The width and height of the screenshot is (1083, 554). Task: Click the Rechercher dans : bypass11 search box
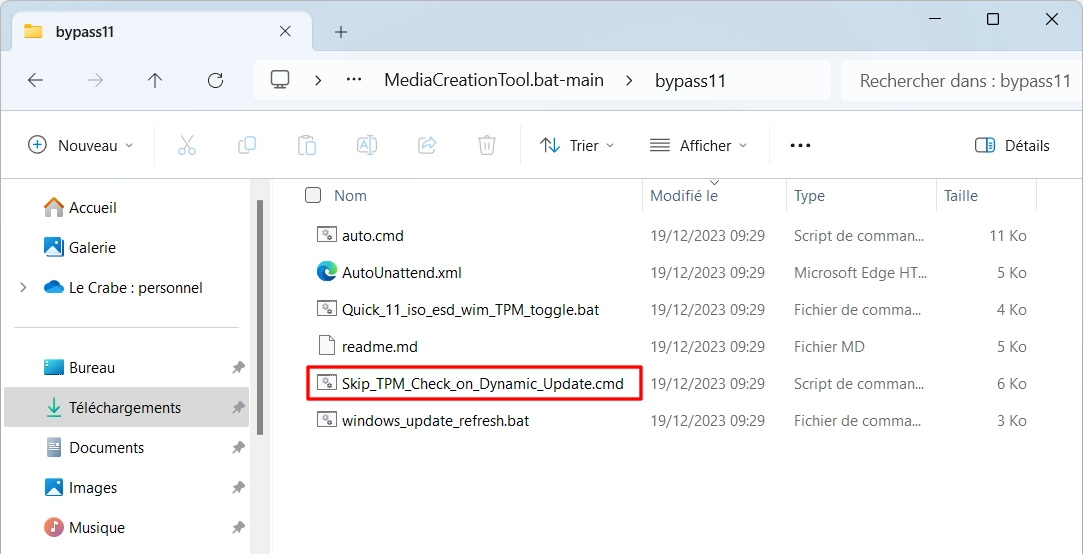point(962,80)
